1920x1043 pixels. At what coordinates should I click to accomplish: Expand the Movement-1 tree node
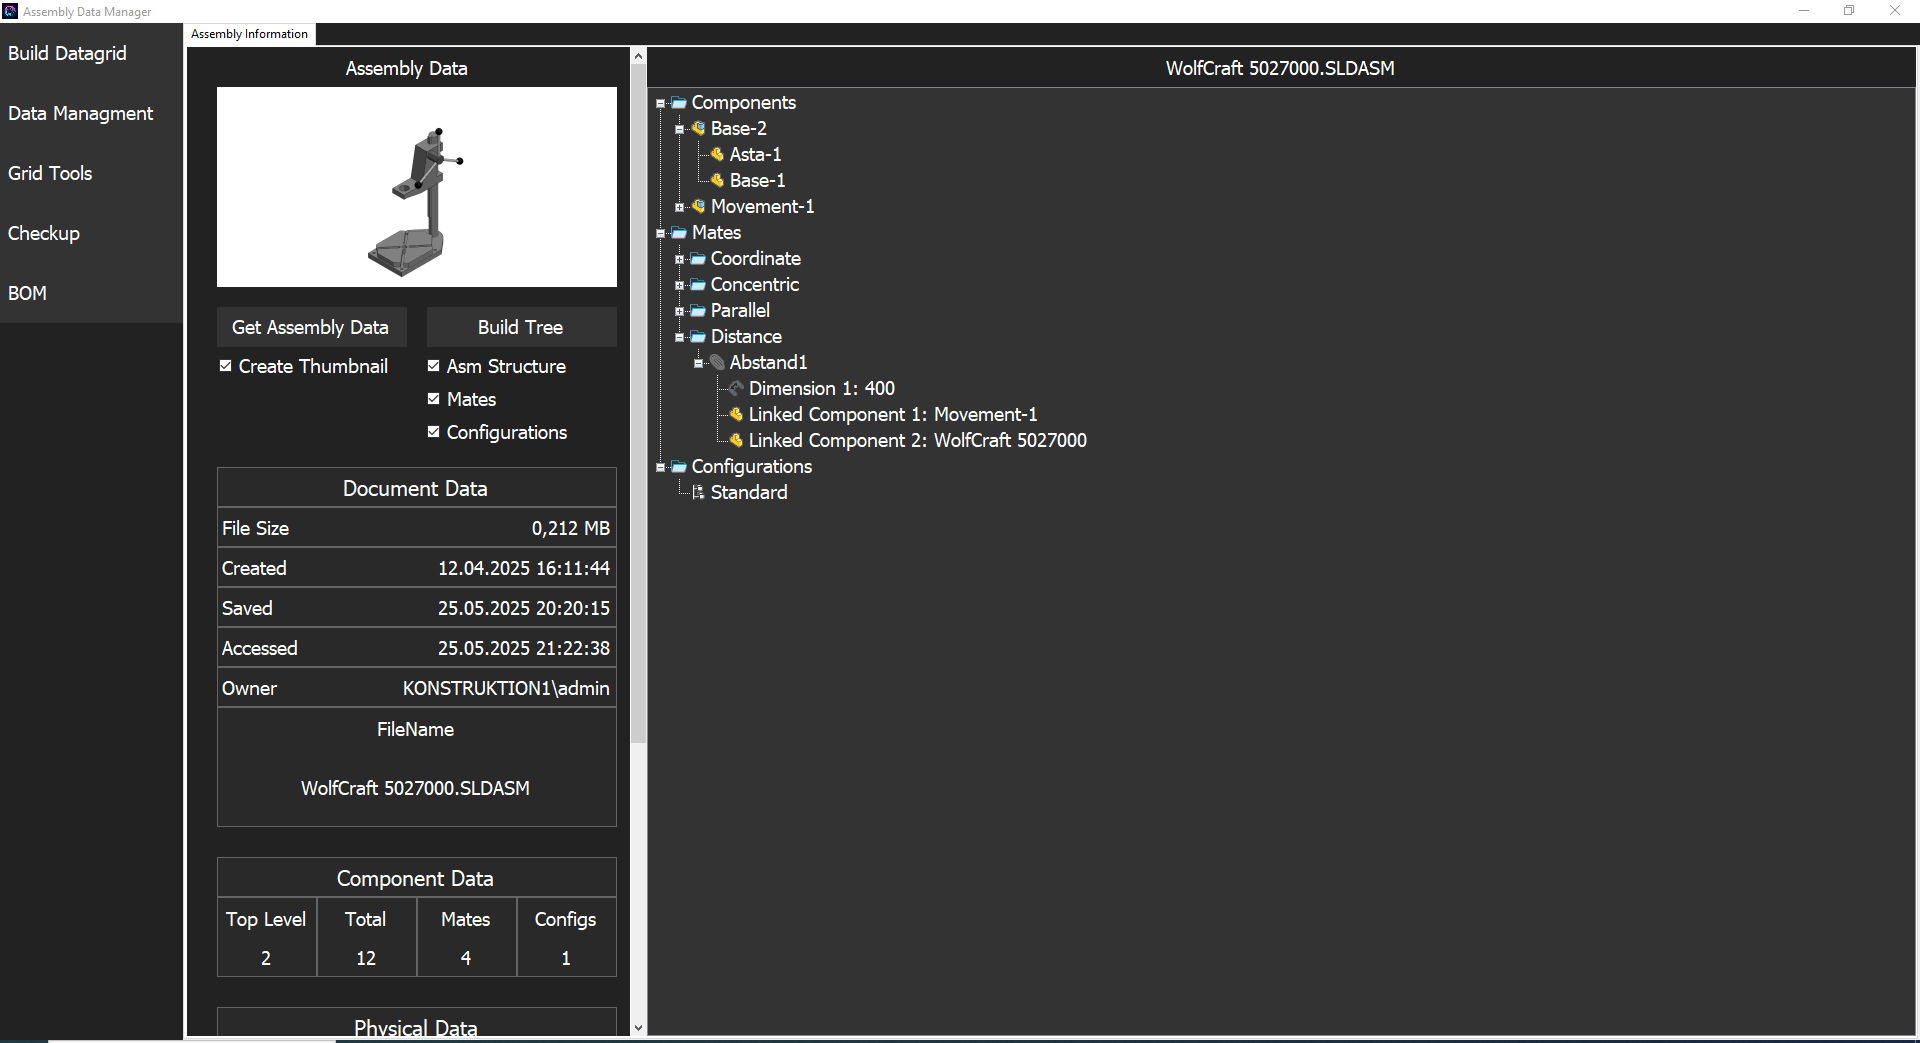(x=679, y=207)
